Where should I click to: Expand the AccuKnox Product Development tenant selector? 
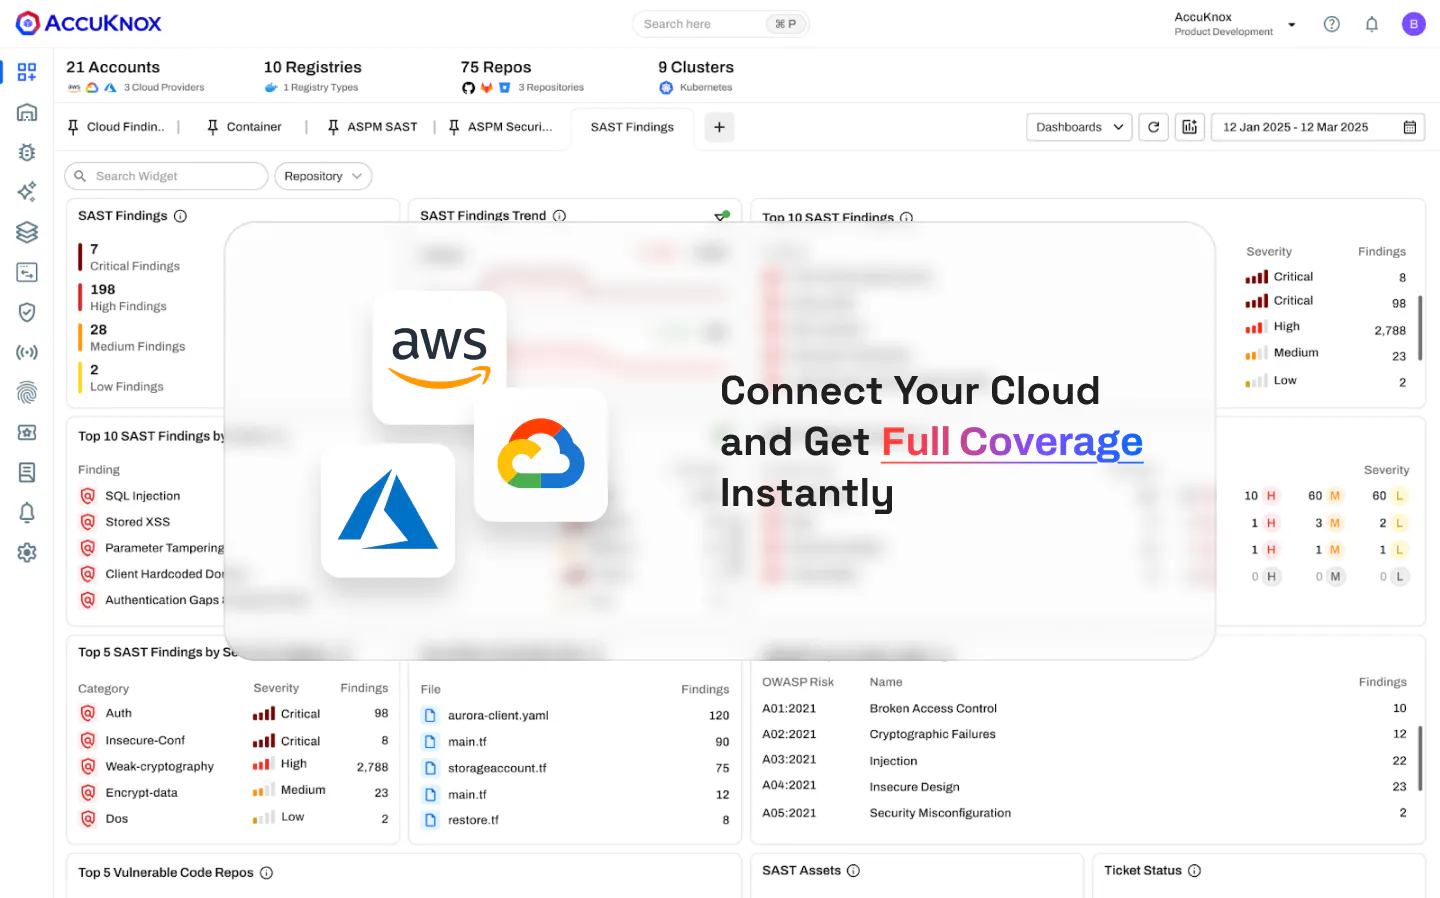[1235, 24]
